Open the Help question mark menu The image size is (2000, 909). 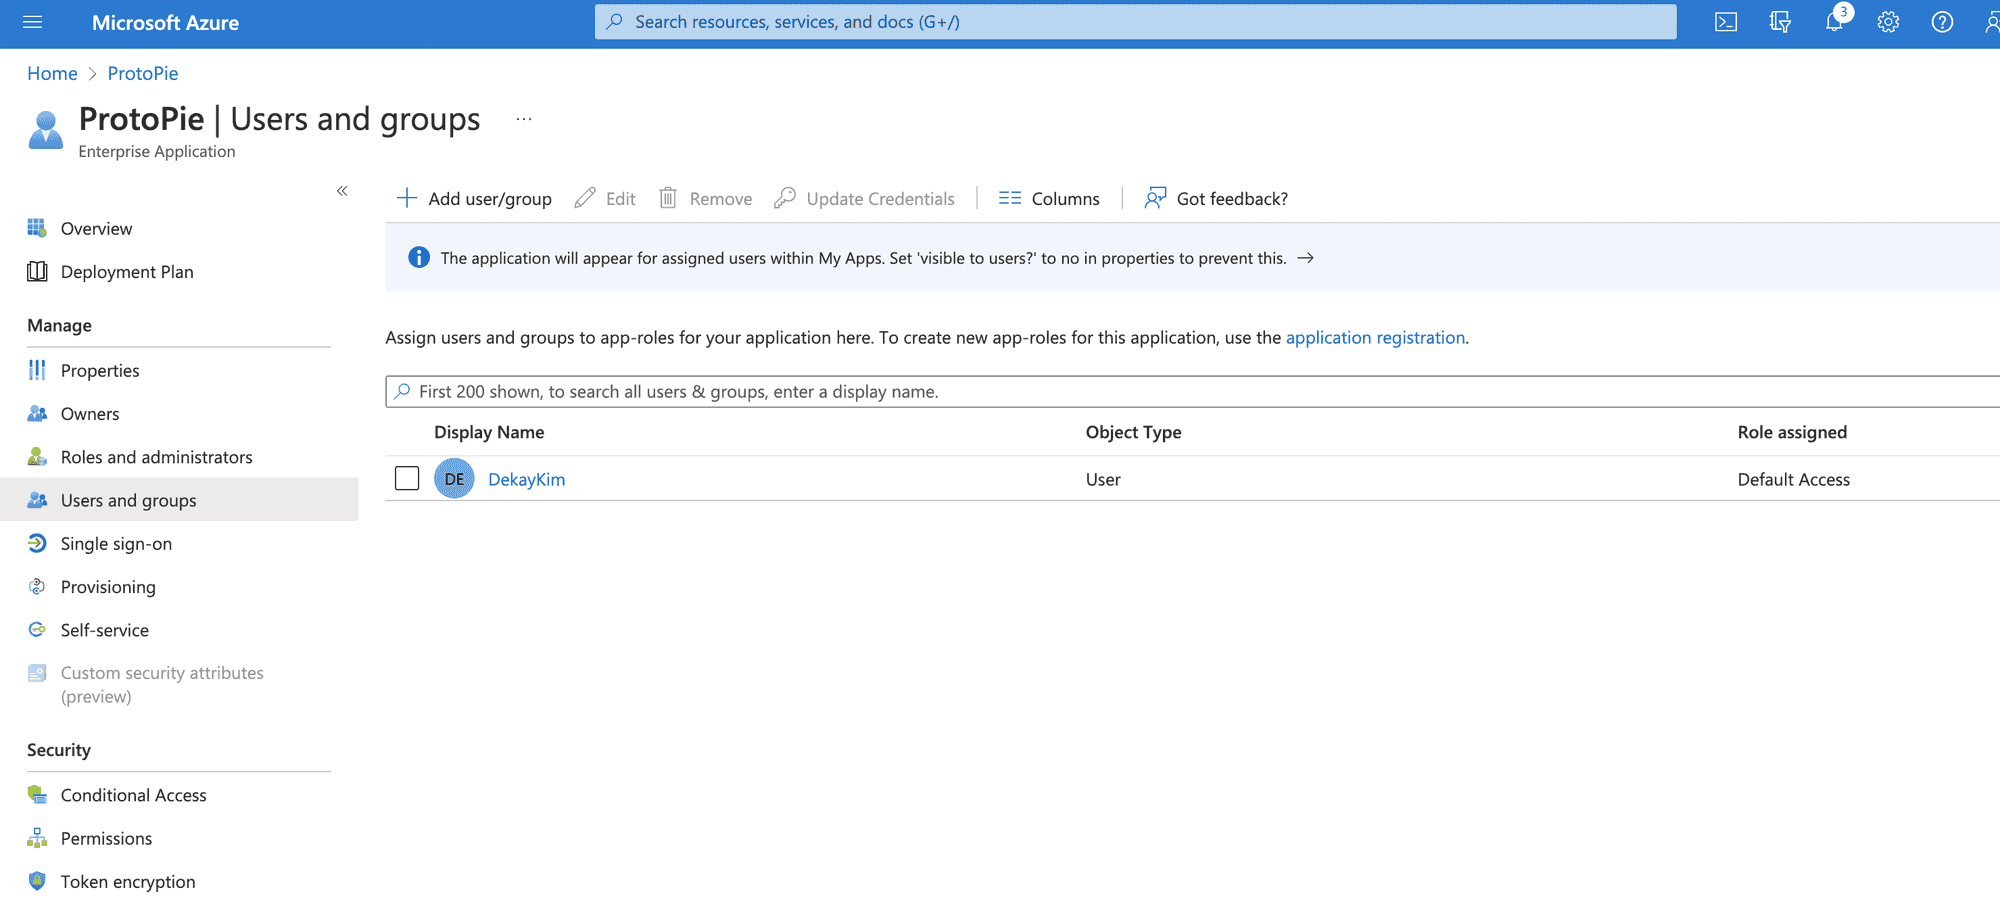(x=1942, y=22)
